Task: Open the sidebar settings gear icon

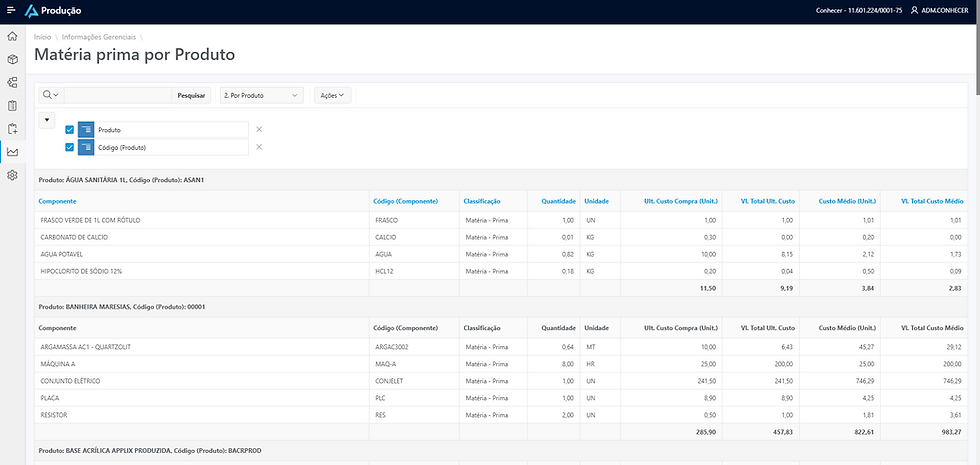Action: [x=12, y=176]
